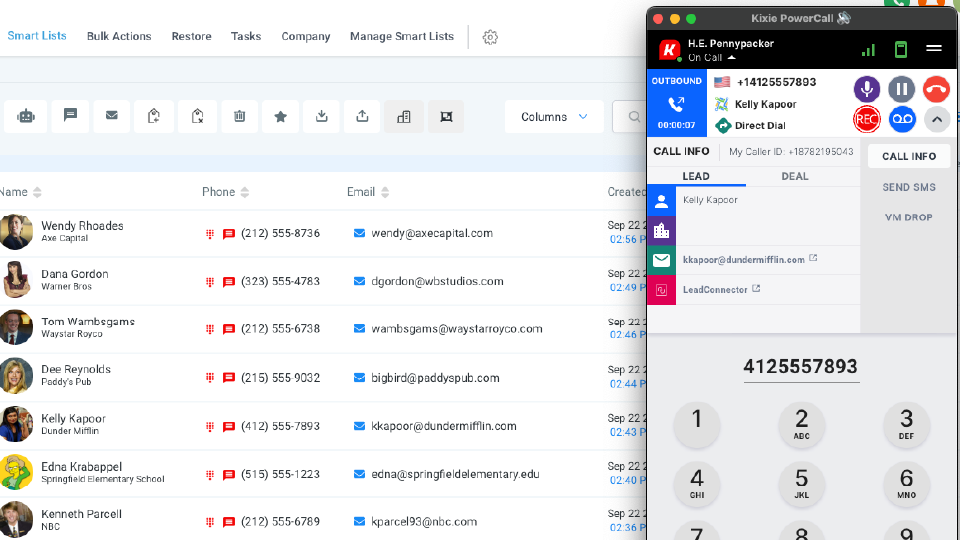
Task: Click the star review toolbar icon
Action: click(x=280, y=116)
